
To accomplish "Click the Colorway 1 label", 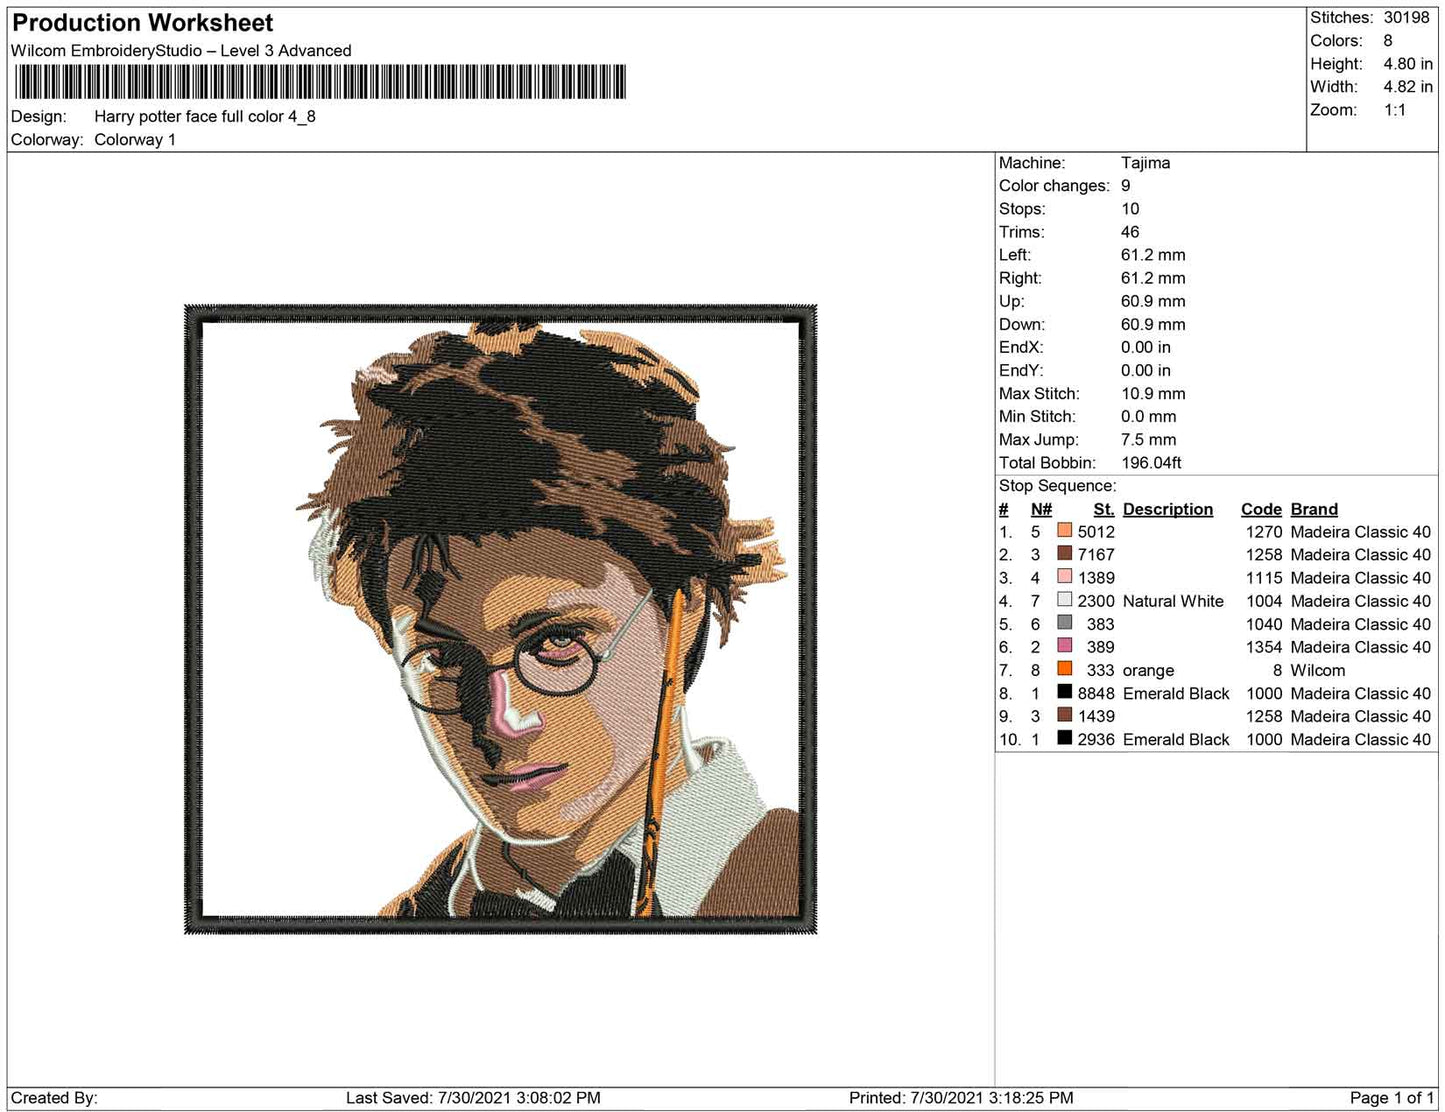I will click(135, 140).
